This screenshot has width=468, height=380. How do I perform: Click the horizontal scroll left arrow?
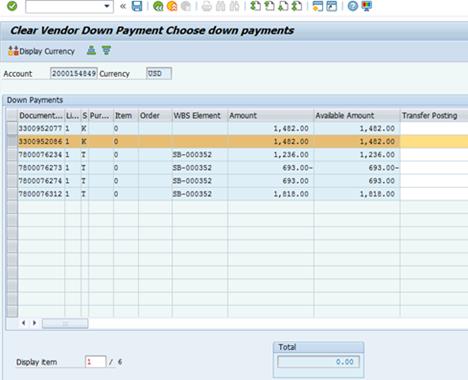tap(23, 323)
